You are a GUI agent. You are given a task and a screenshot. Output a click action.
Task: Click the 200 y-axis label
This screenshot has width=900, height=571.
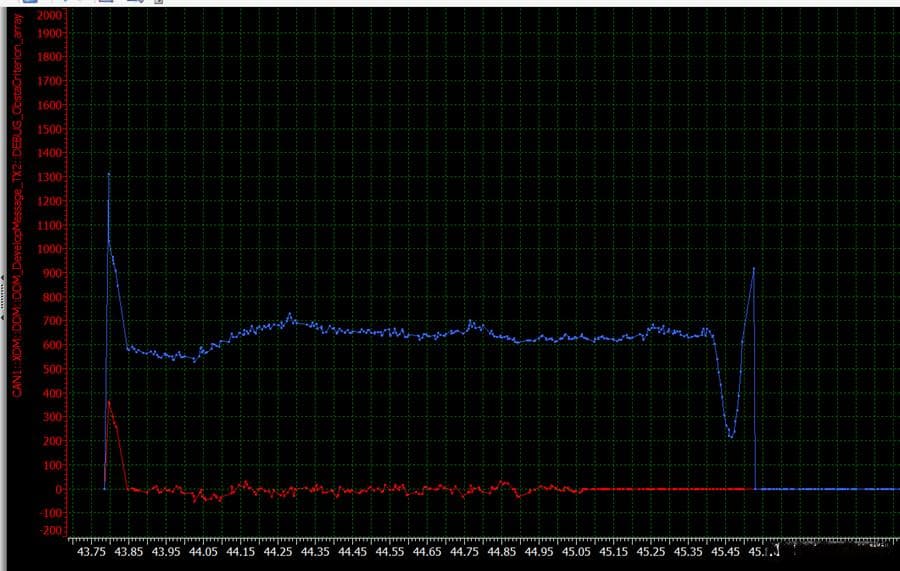[x=52, y=441]
